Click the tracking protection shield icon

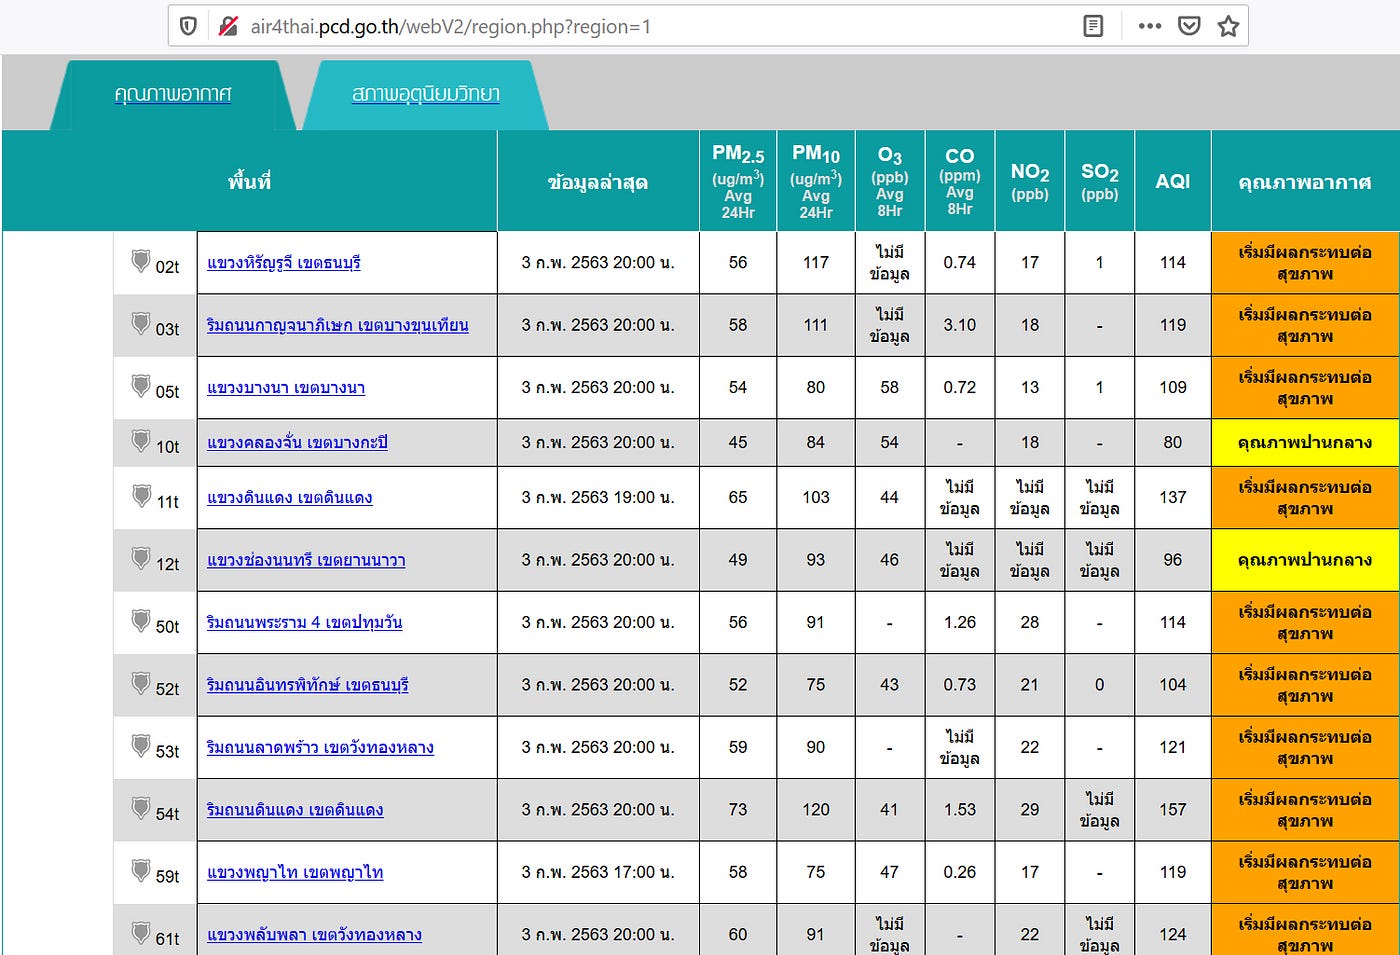(x=188, y=26)
